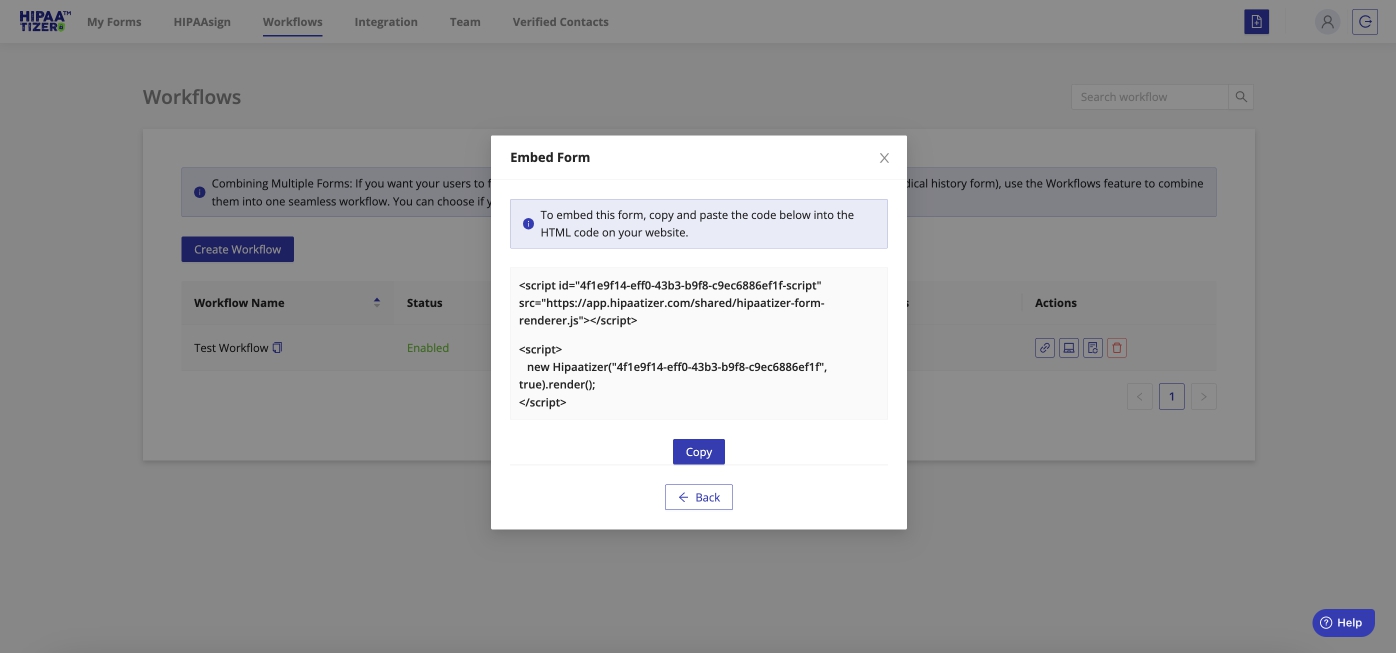Image resolution: width=1396 pixels, height=653 pixels.
Task: Open the Help widget
Action: 1343,622
